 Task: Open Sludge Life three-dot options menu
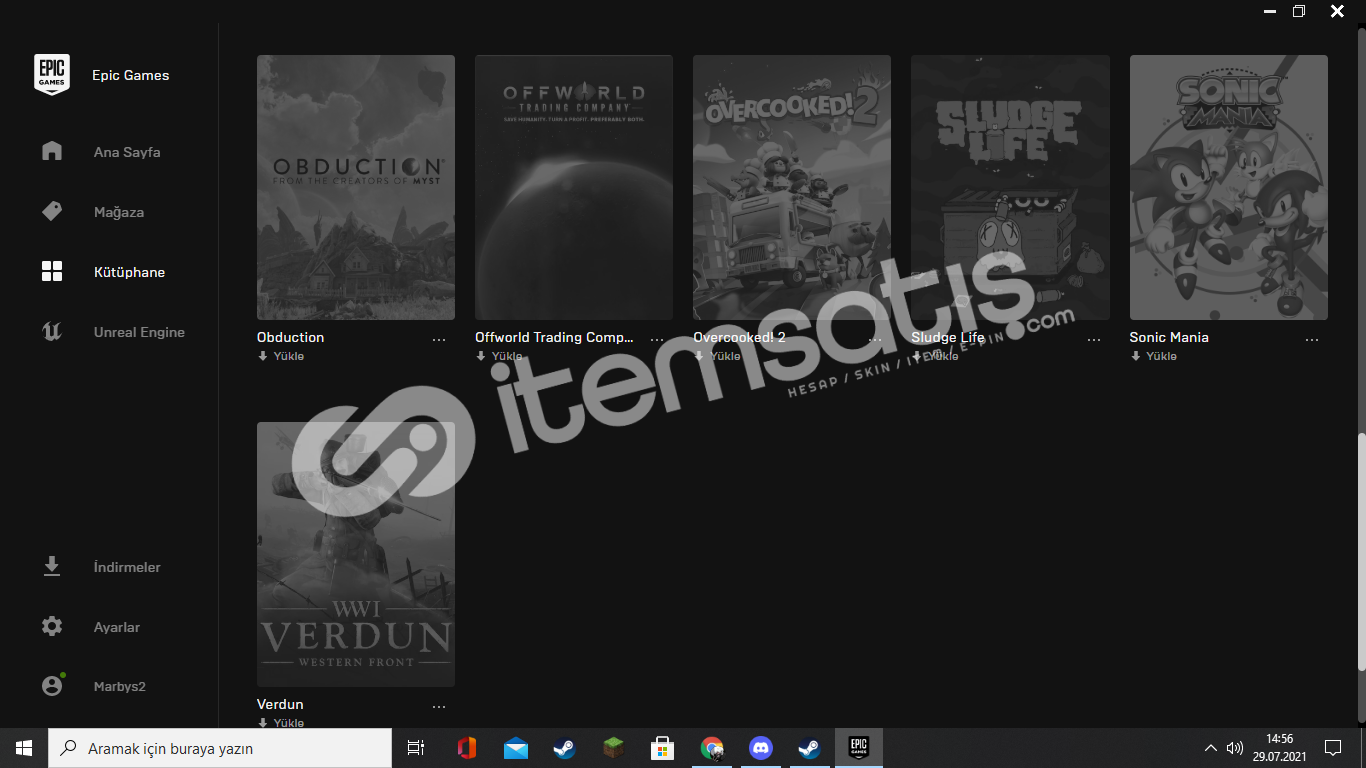pyautogui.click(x=1094, y=340)
